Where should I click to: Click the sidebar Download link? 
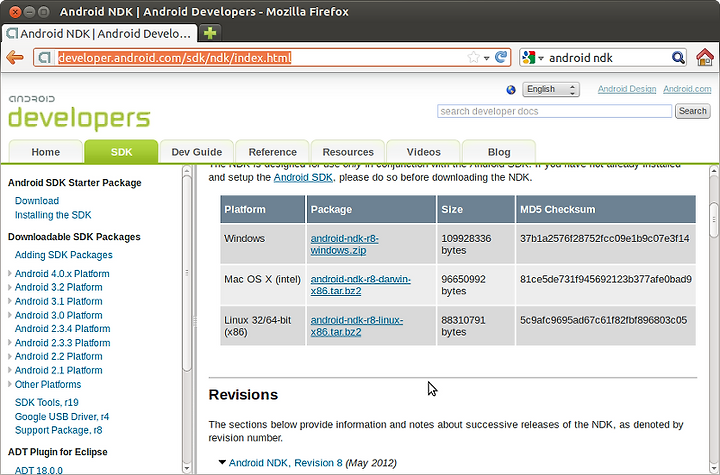tap(37, 201)
